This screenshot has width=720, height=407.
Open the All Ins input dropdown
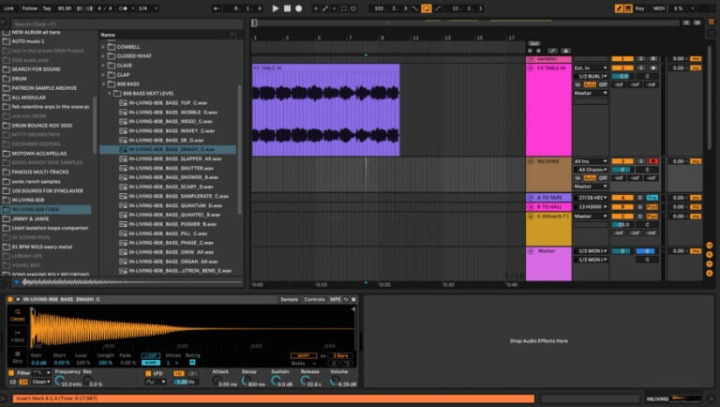pos(591,162)
